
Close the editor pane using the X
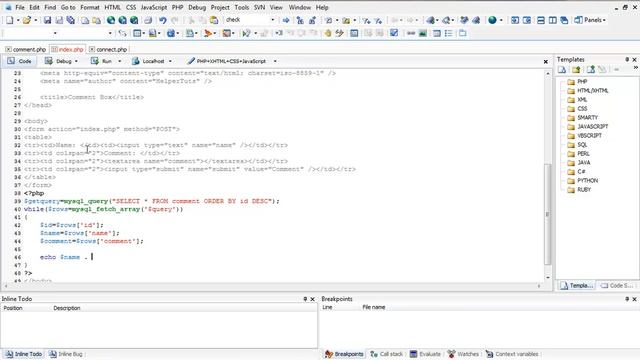(546, 62)
